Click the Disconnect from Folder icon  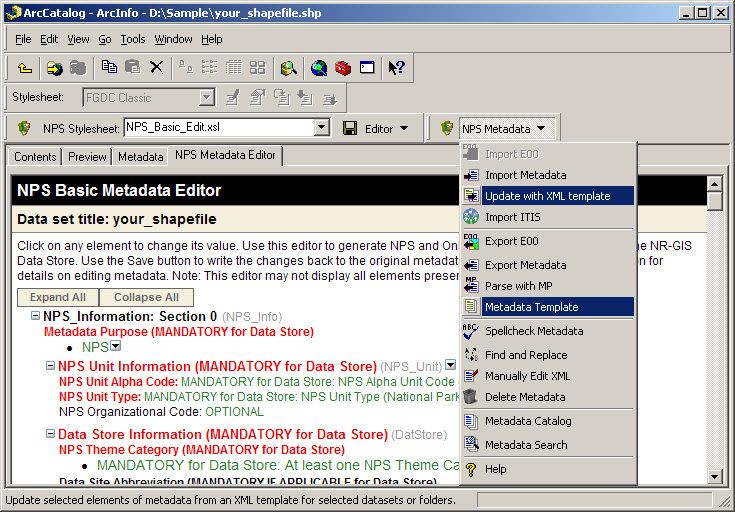[x=78, y=68]
